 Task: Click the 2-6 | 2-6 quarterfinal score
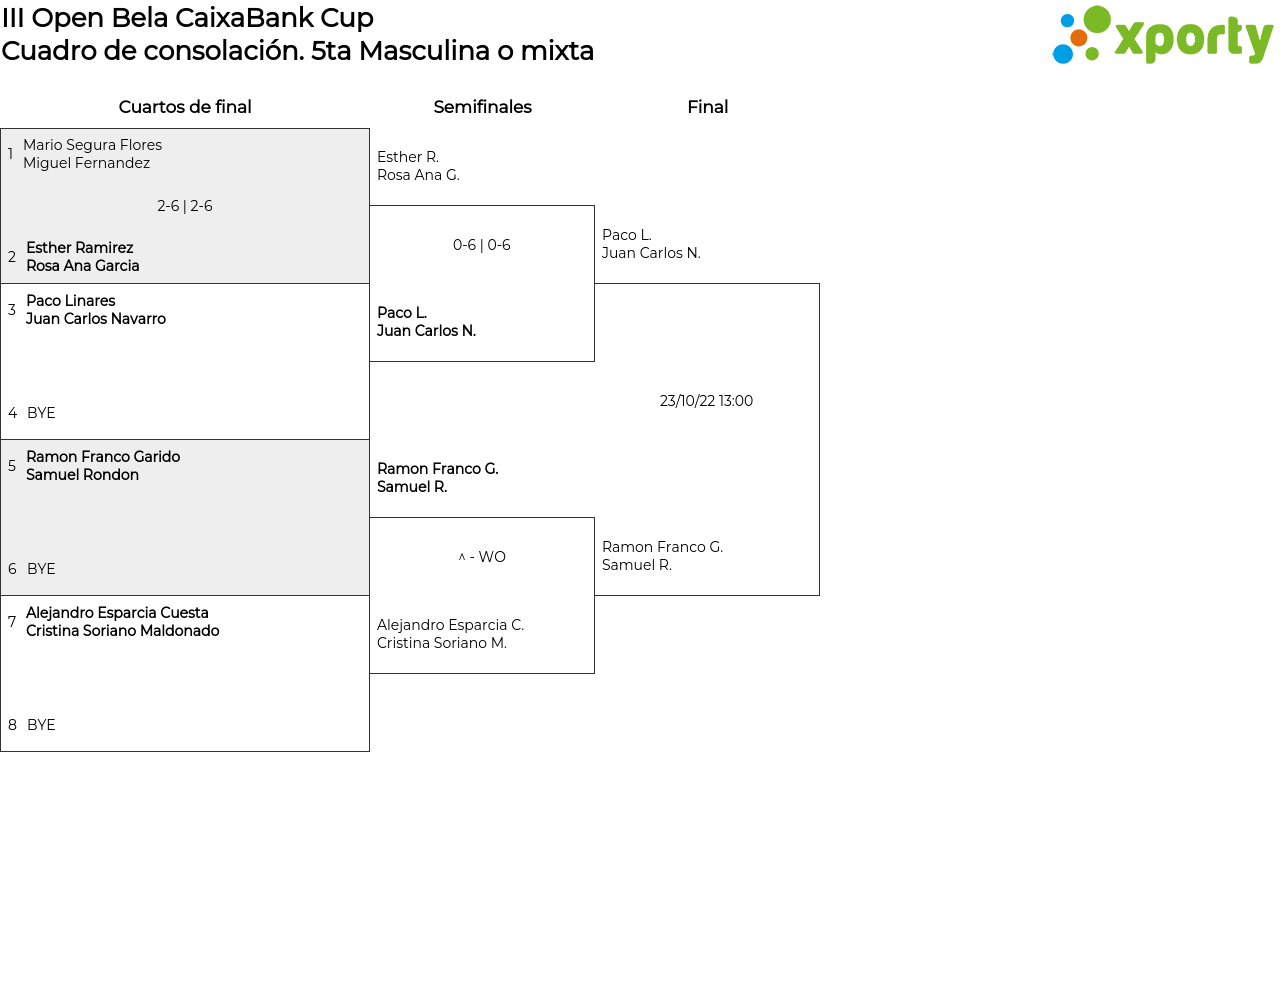pyautogui.click(x=185, y=206)
